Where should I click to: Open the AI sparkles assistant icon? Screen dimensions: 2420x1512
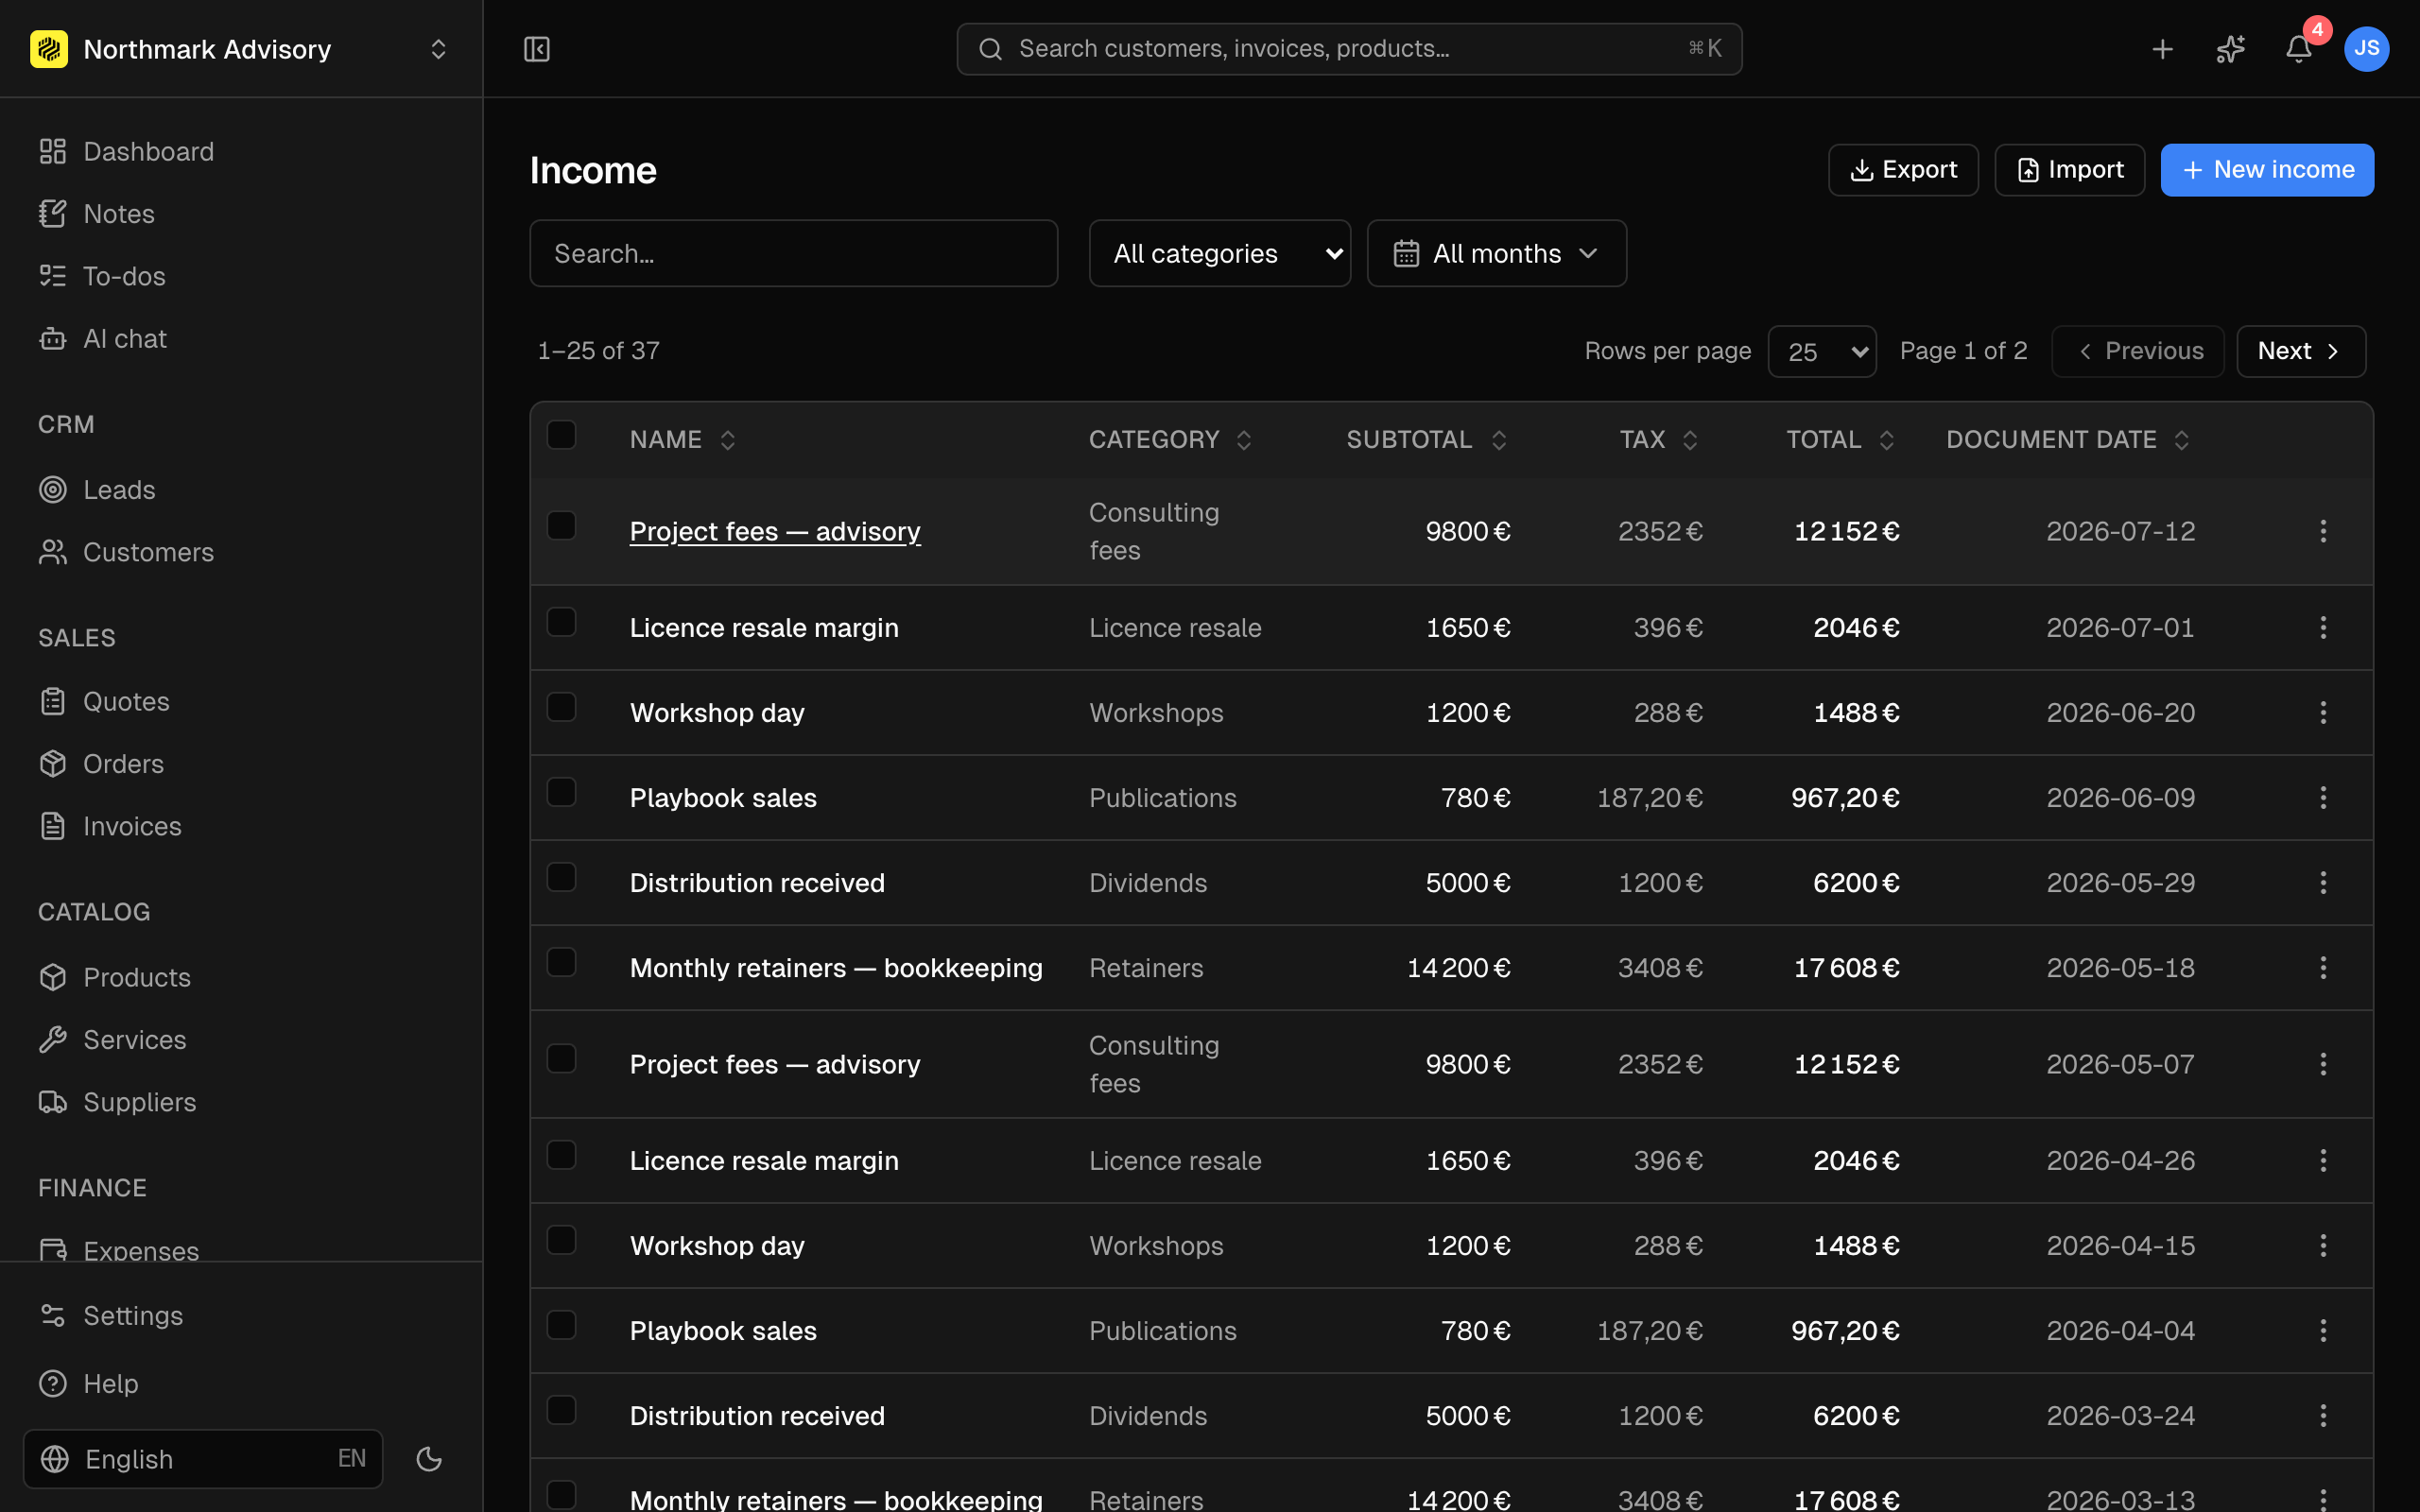(2230, 49)
